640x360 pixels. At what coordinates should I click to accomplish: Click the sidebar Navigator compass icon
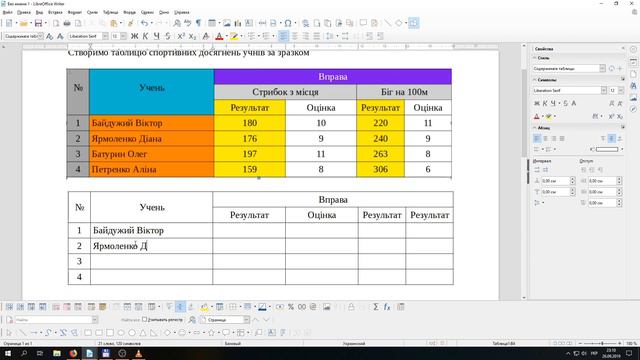pos(633,109)
